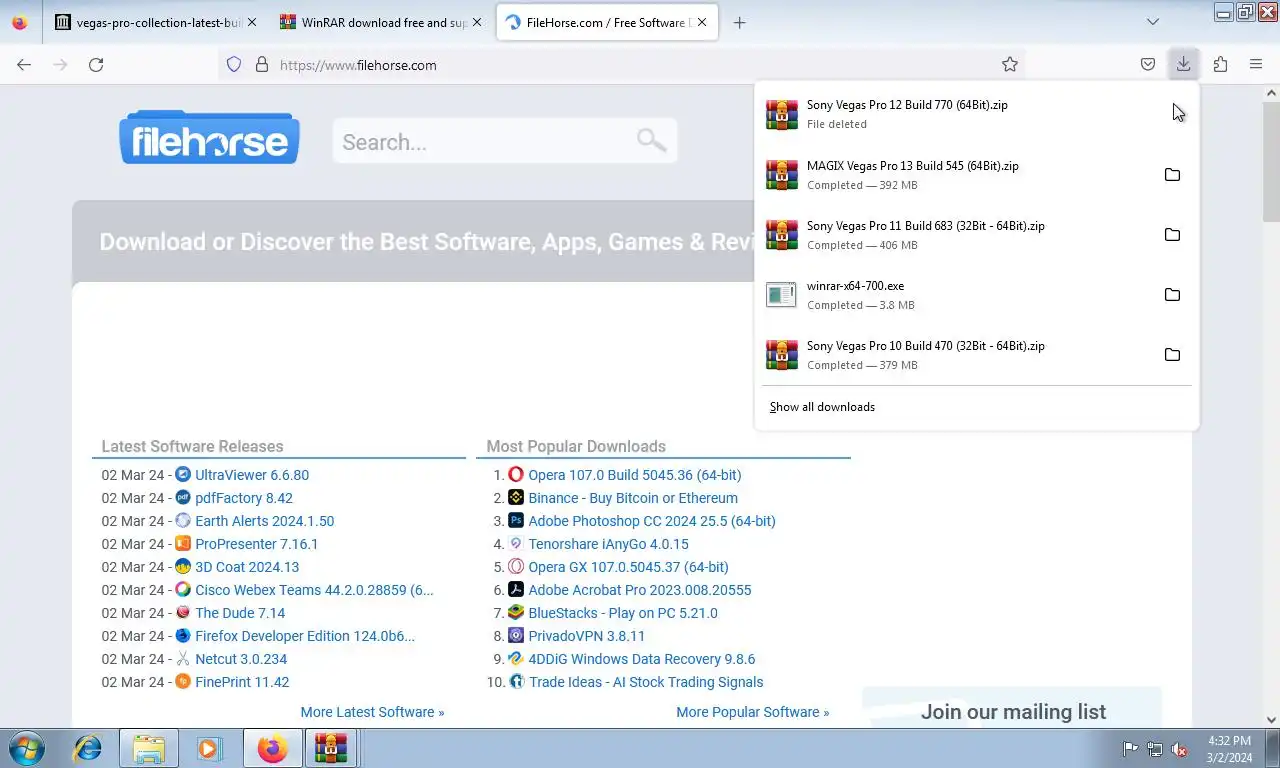This screenshot has width=1280, height=768.
Task: Open Adobe Photoshop CC 2024 link
Action: pos(652,521)
